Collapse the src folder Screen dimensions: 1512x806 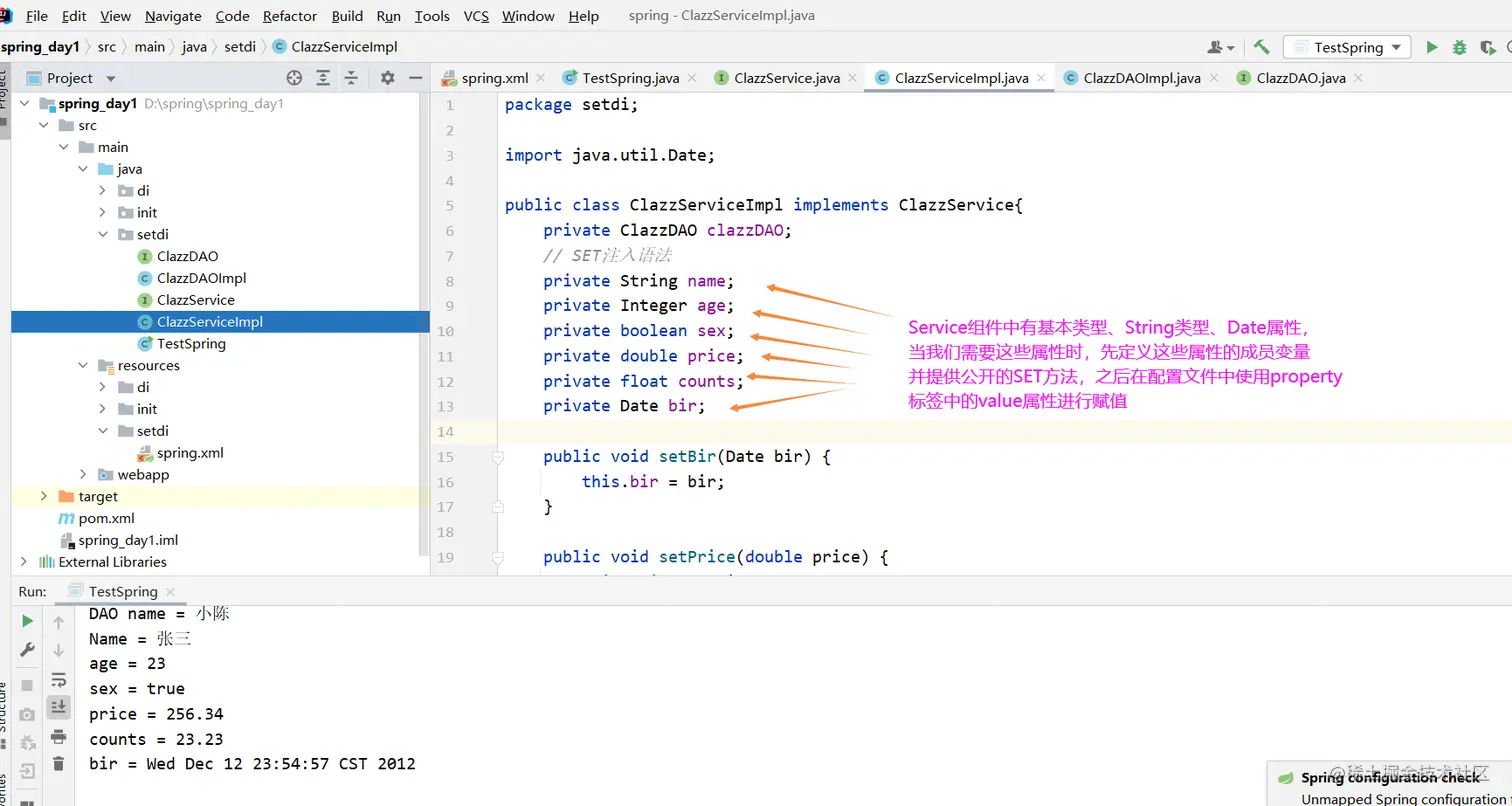click(43, 126)
